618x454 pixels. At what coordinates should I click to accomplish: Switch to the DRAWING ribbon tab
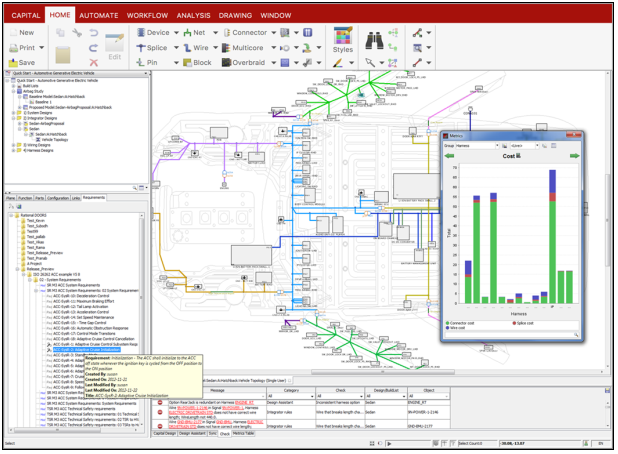click(x=235, y=16)
